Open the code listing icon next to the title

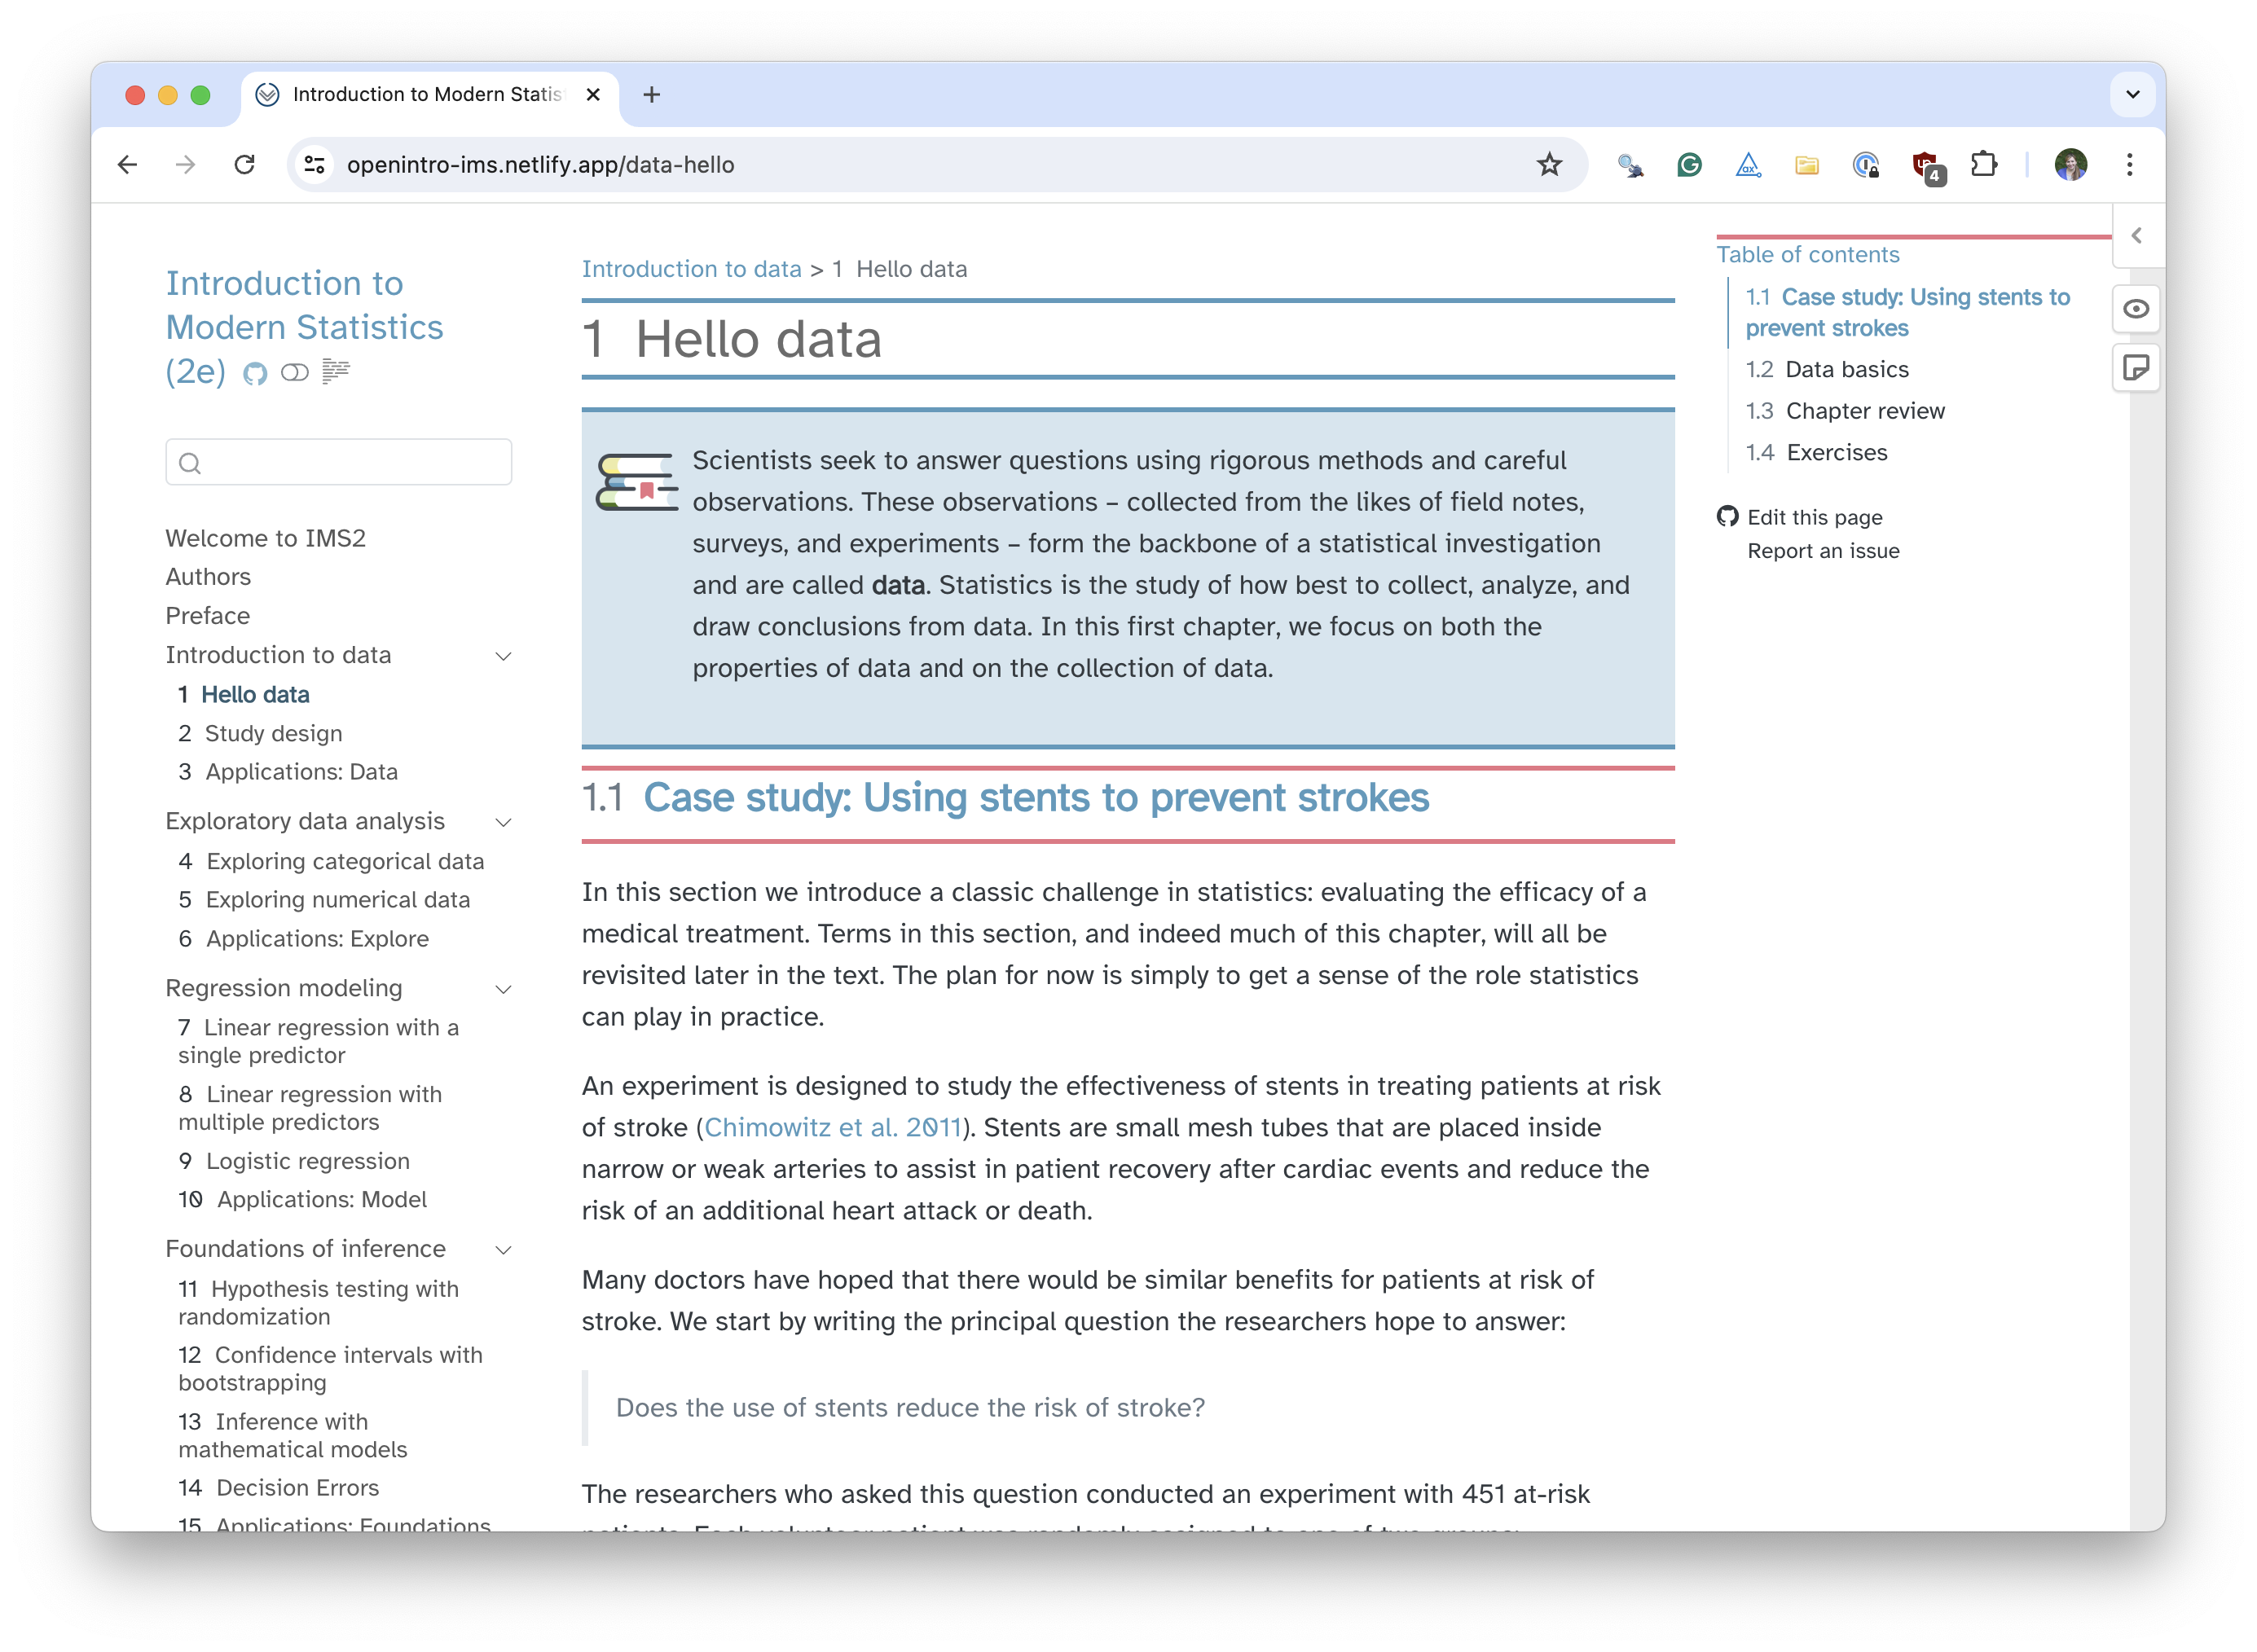[x=336, y=372]
